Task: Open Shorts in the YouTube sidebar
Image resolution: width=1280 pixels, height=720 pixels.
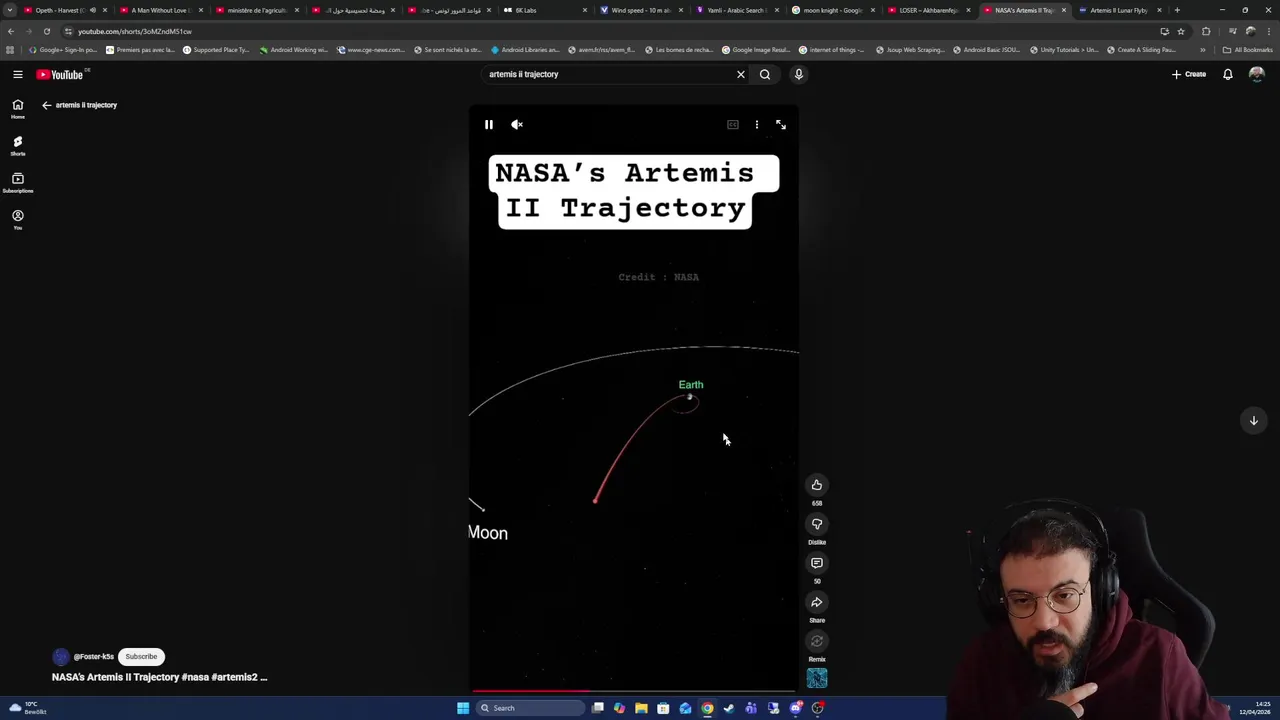Action: click(18, 146)
